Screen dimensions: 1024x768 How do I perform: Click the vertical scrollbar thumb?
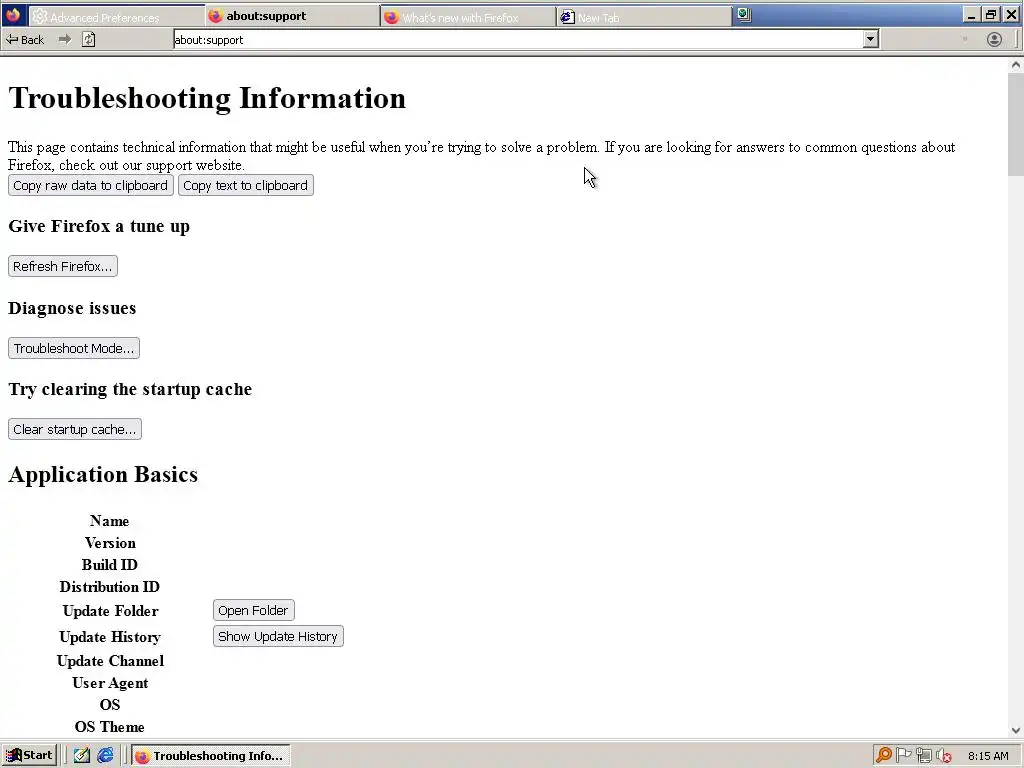tap(1016, 124)
